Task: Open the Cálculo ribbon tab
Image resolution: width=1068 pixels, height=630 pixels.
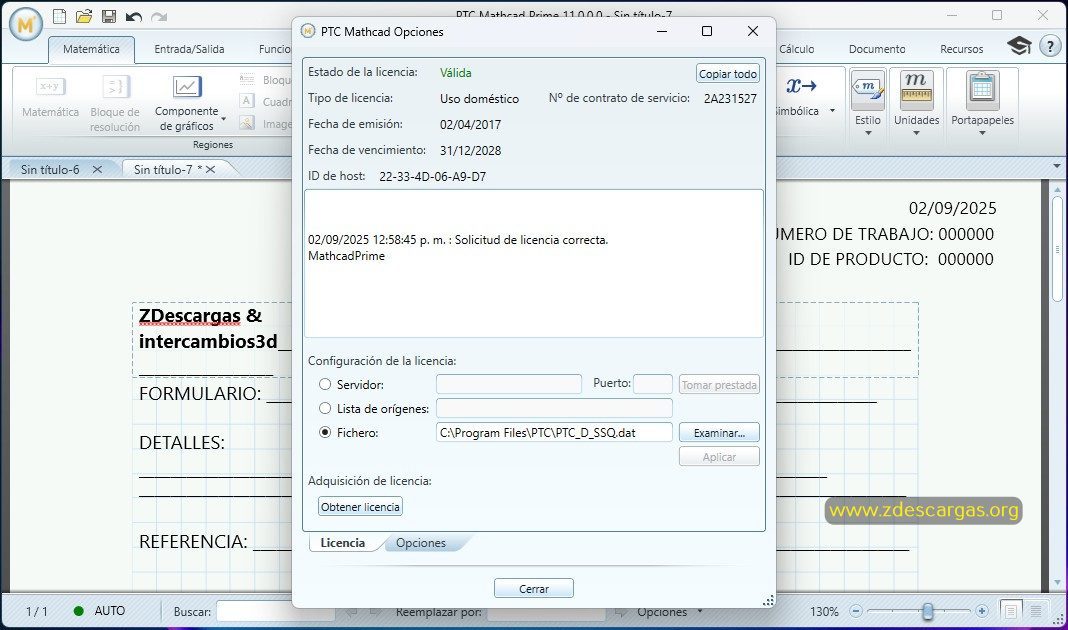Action: 796,49
